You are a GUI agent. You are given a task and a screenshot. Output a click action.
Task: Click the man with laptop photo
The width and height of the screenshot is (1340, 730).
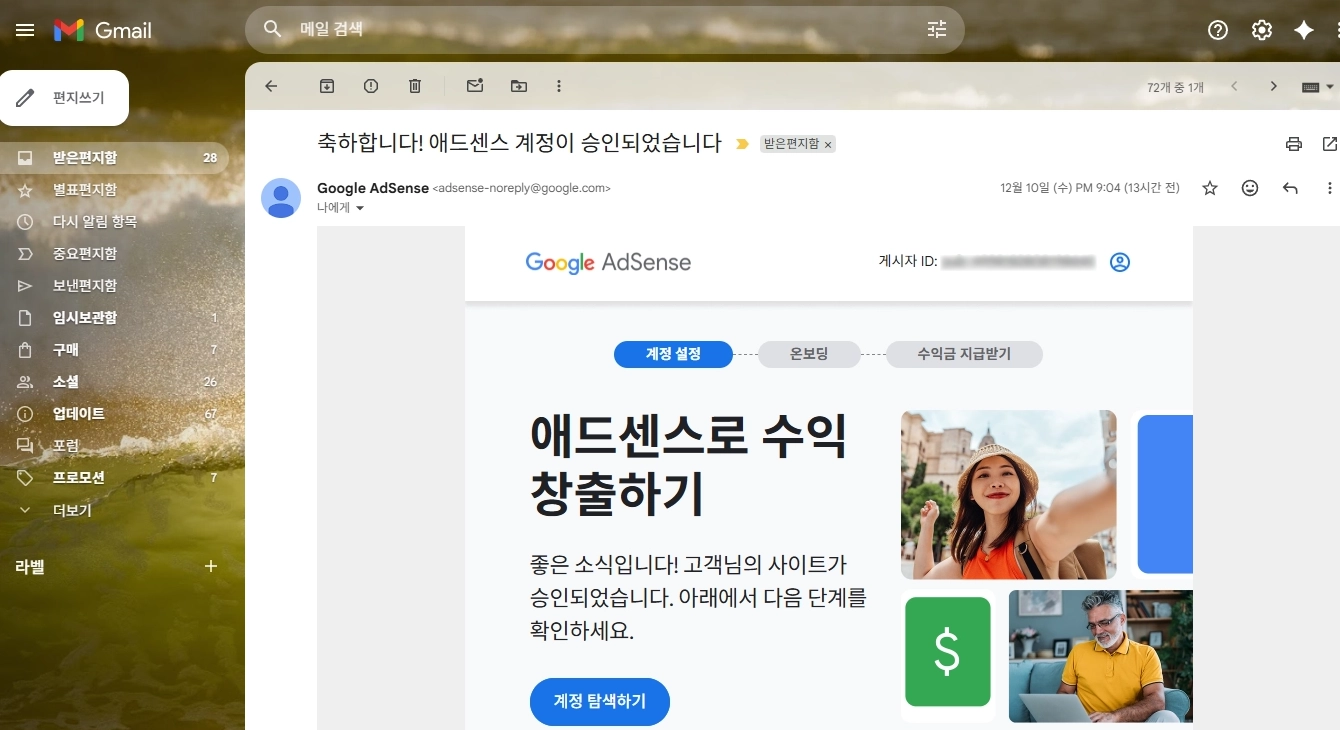pyautogui.click(x=1101, y=656)
